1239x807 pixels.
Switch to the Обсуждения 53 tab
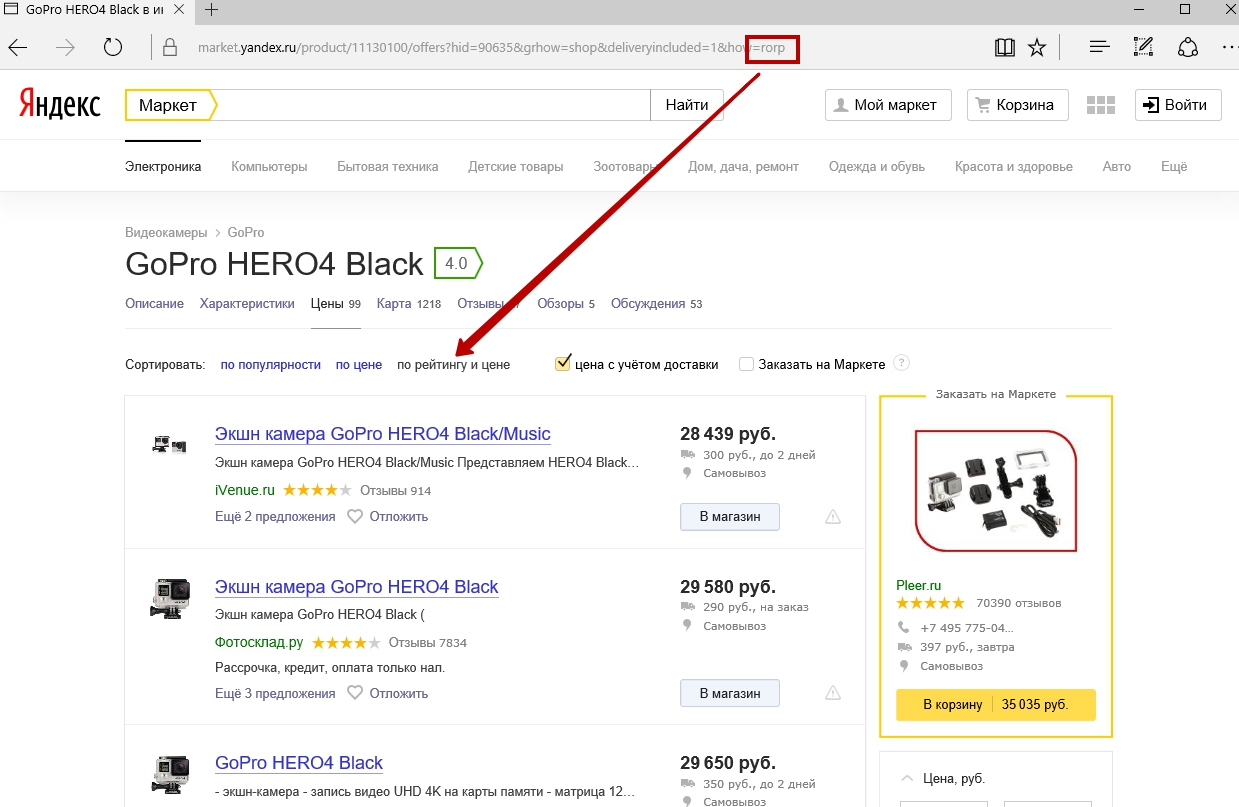(657, 303)
